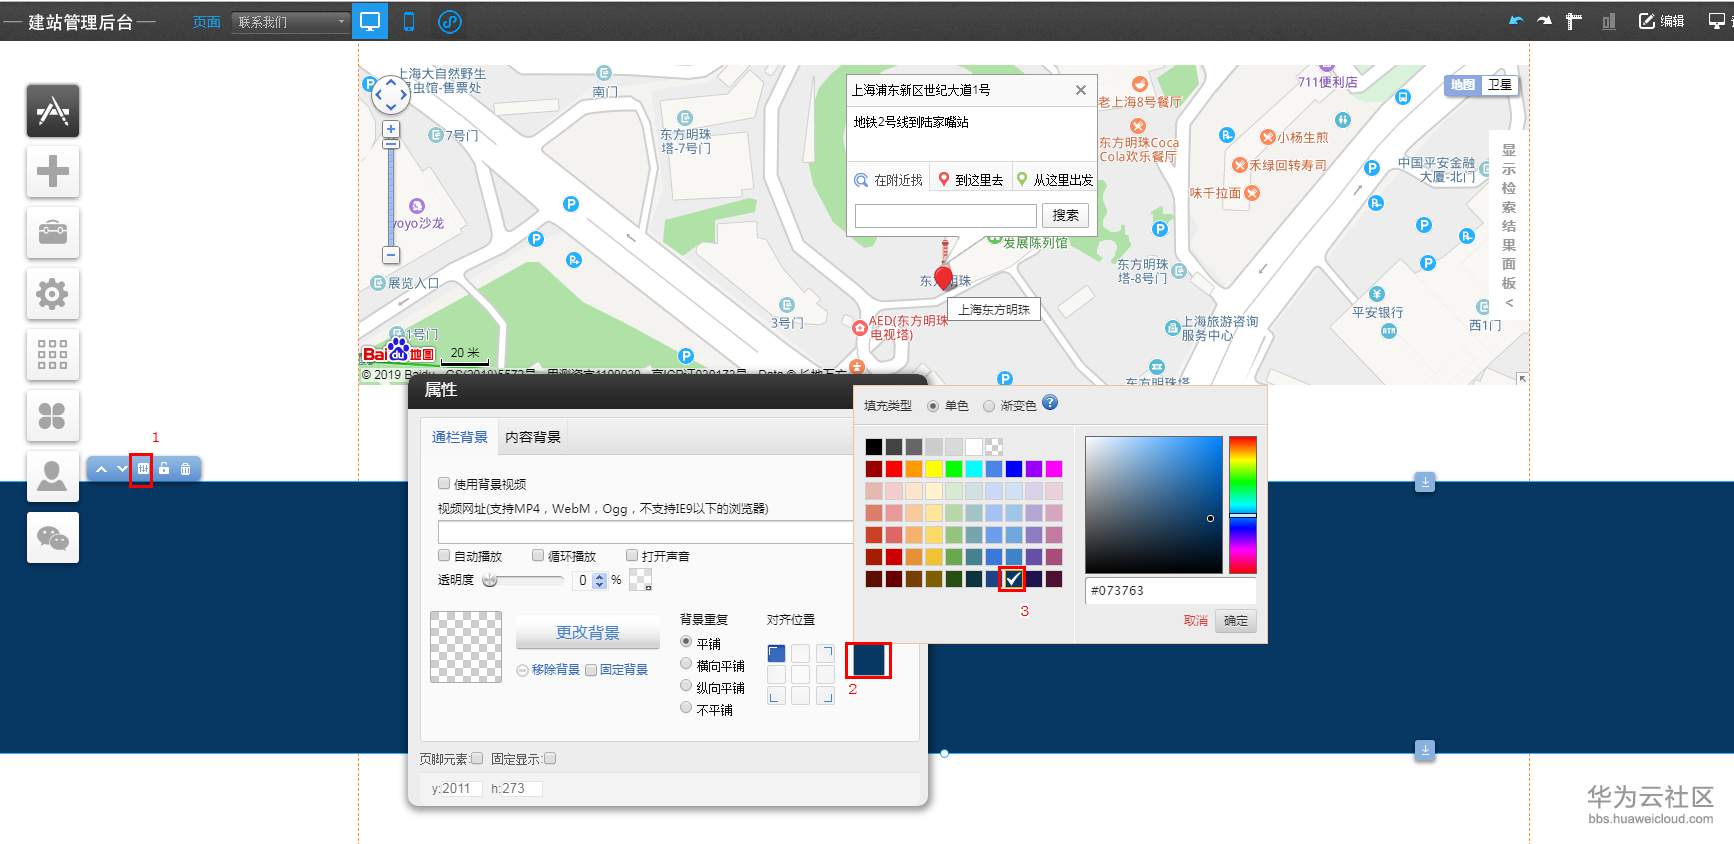Image resolution: width=1734 pixels, height=844 pixels.
Task: Open the WeChat sidebar icon
Action: (x=53, y=538)
